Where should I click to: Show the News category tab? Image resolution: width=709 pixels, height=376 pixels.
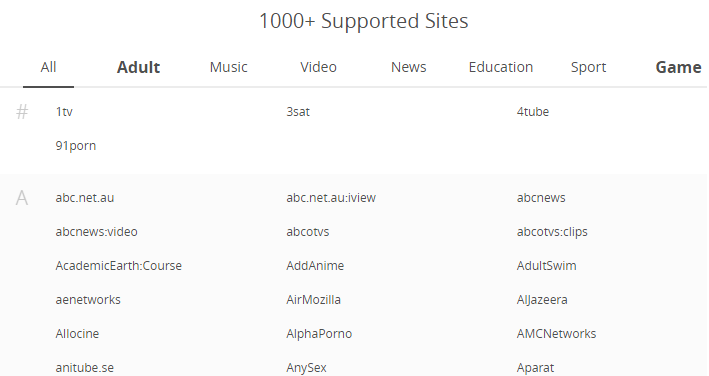tap(408, 67)
